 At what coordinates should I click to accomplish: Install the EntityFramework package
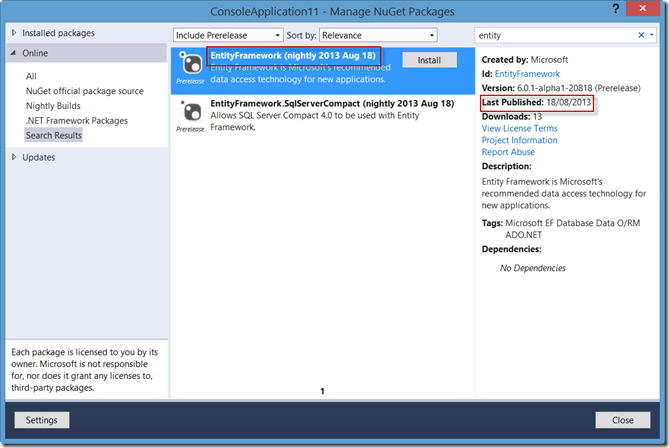(429, 60)
